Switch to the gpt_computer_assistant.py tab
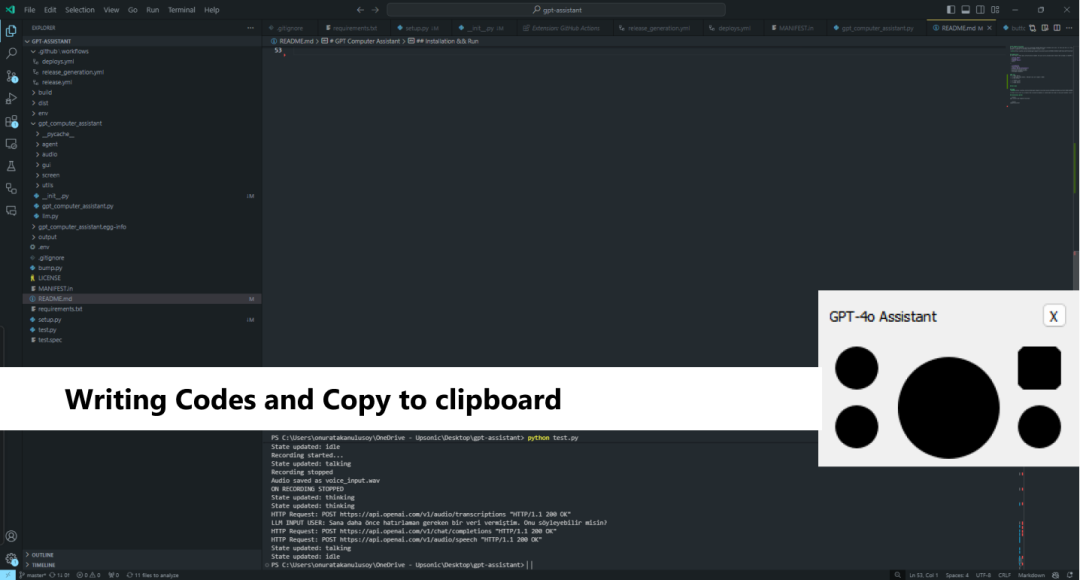Image resolution: width=1080 pixels, height=580 pixels. (x=874, y=28)
